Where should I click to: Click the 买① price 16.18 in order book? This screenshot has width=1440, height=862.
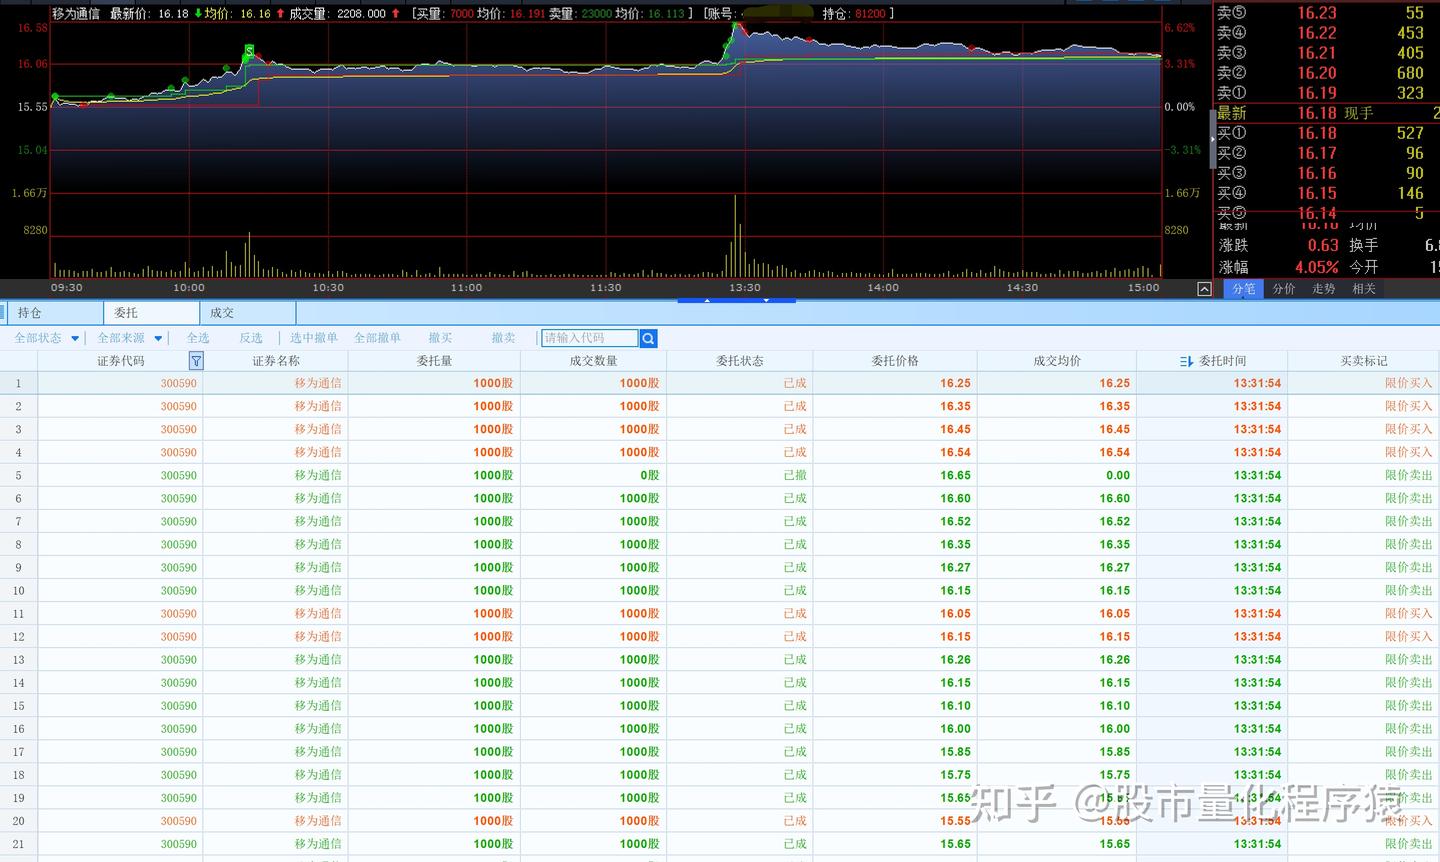[1317, 133]
